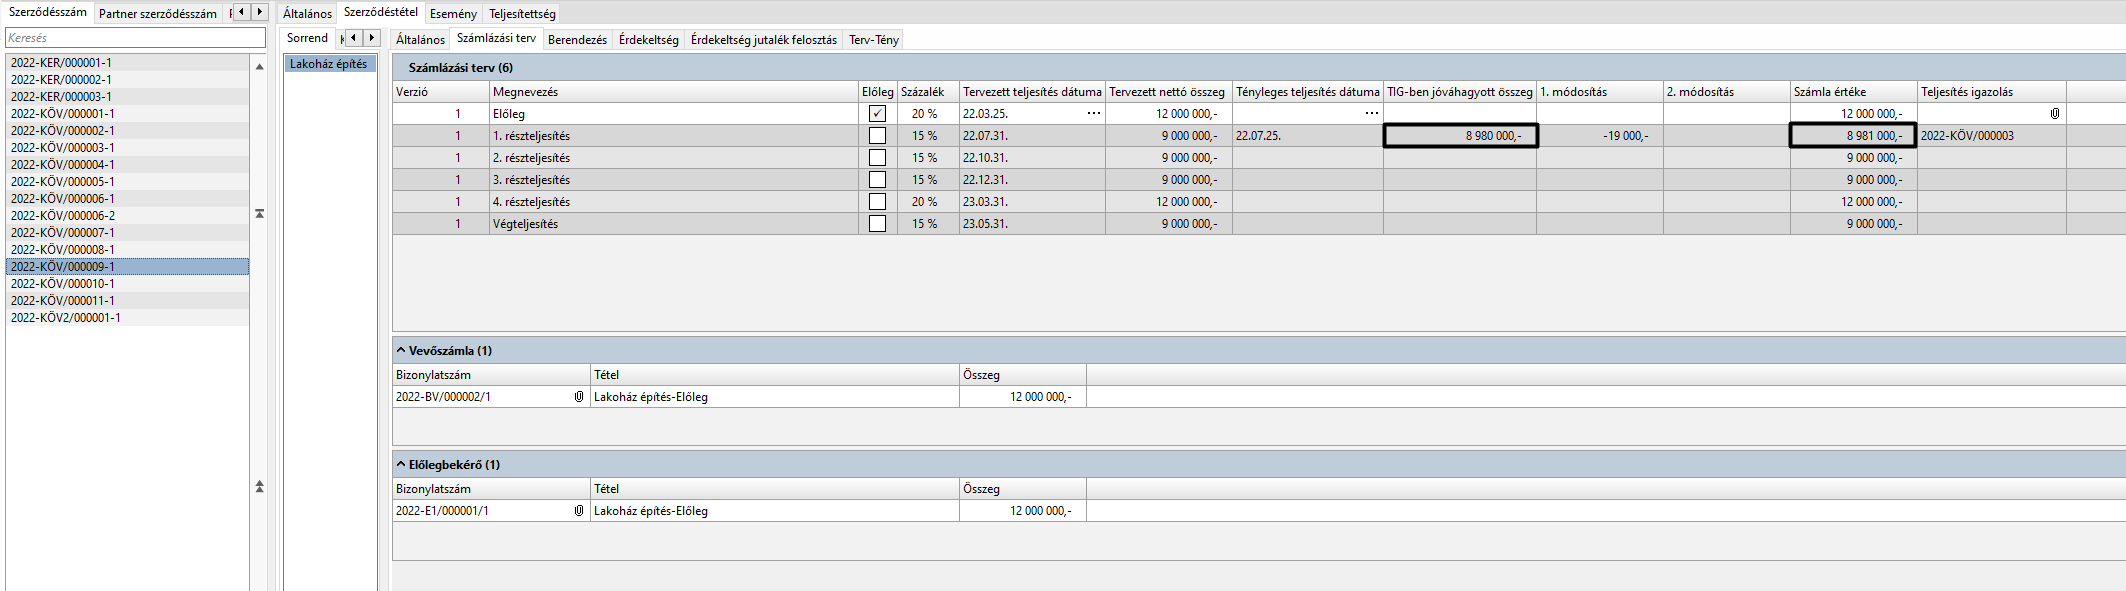Open the Teljesítettség tab
2126x591 pixels.
[522, 14]
